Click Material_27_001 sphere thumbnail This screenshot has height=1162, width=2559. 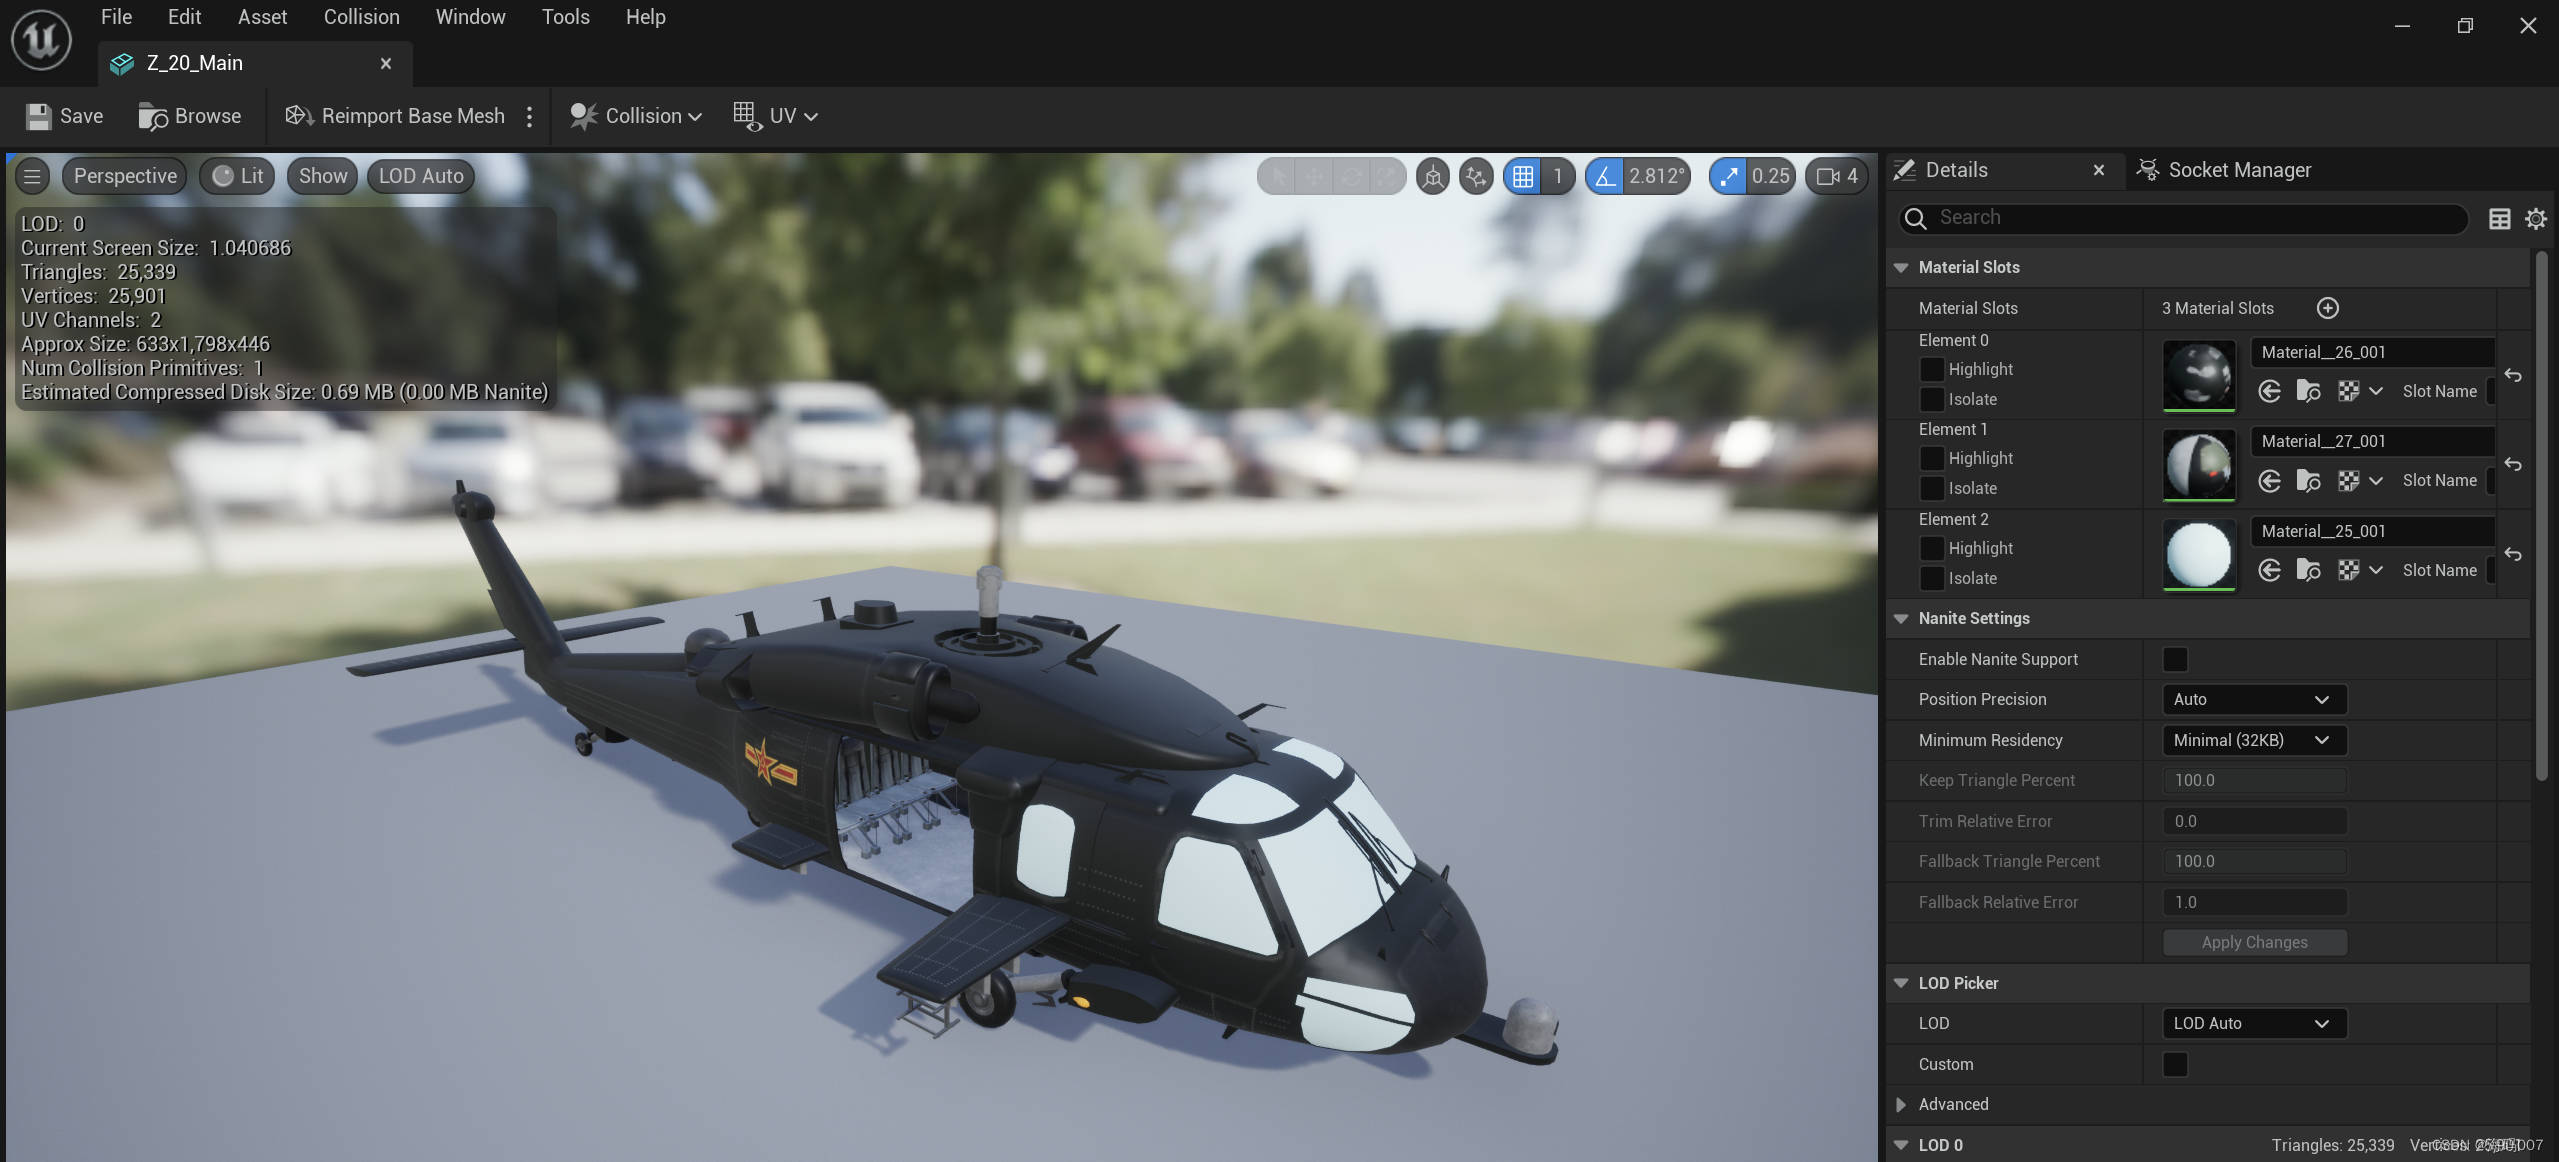tap(2198, 464)
